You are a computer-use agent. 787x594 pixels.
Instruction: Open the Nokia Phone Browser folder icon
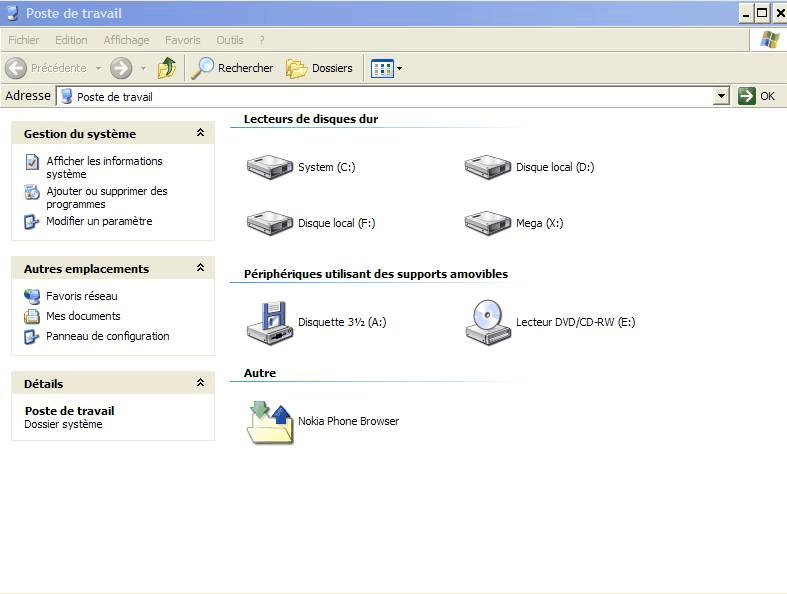(270, 422)
